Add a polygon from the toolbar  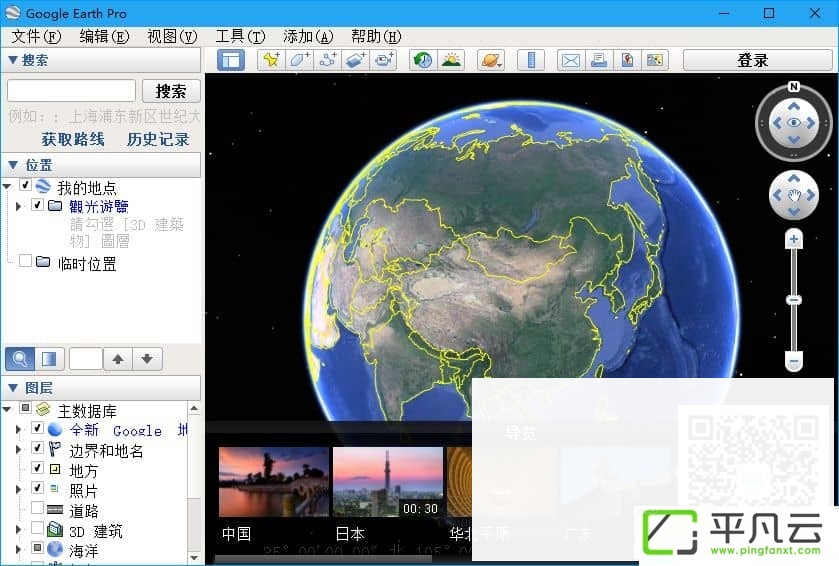[300, 60]
